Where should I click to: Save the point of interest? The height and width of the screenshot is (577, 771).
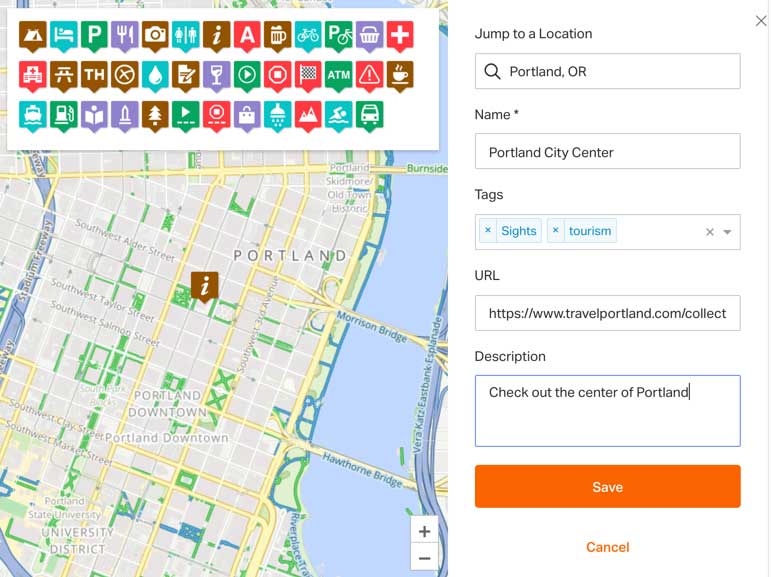(607, 486)
